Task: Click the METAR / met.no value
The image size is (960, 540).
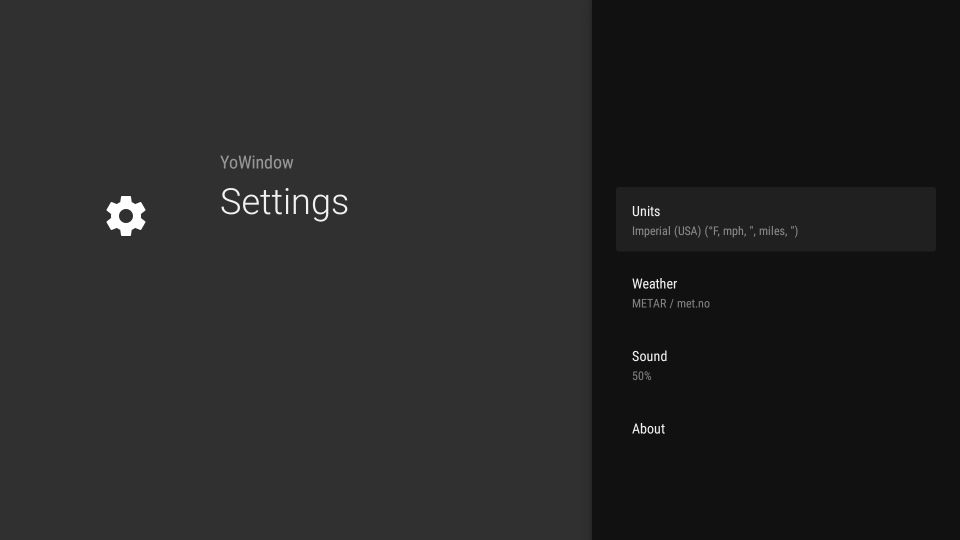Action: point(671,303)
